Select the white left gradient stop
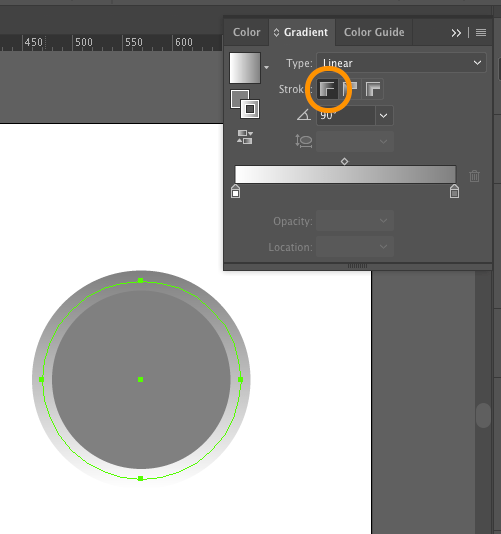This screenshot has height=534, width=501. click(x=235, y=191)
